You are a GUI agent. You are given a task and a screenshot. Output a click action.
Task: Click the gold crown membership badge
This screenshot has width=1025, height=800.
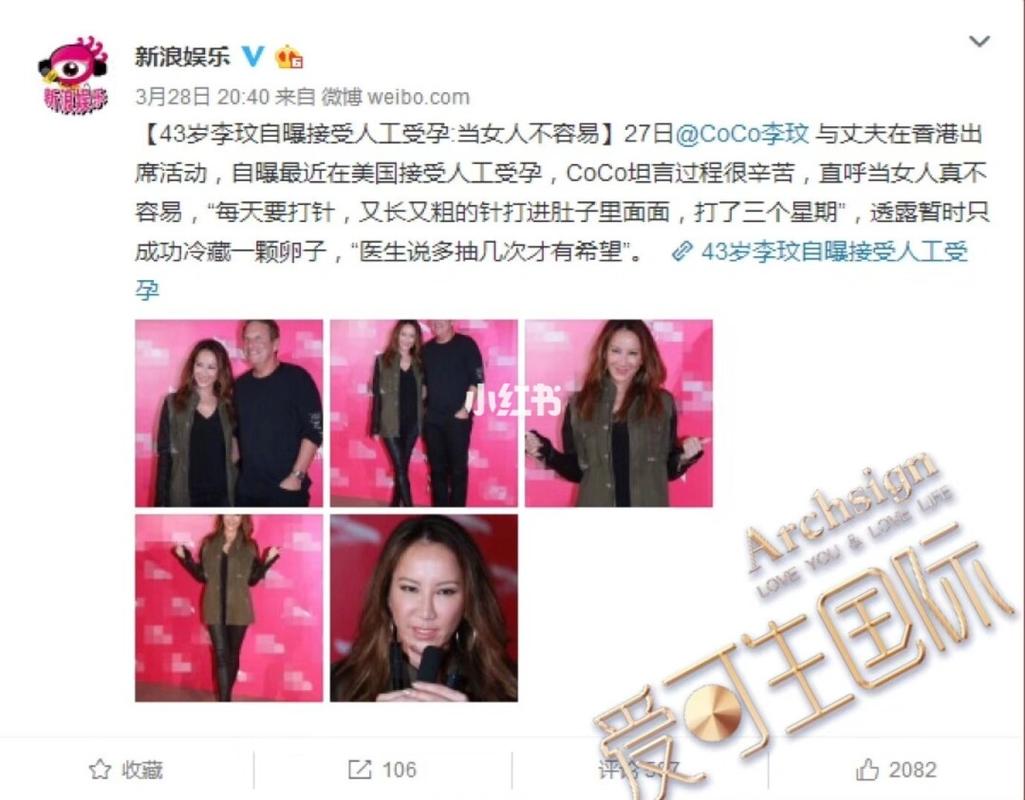[x=288, y=58]
